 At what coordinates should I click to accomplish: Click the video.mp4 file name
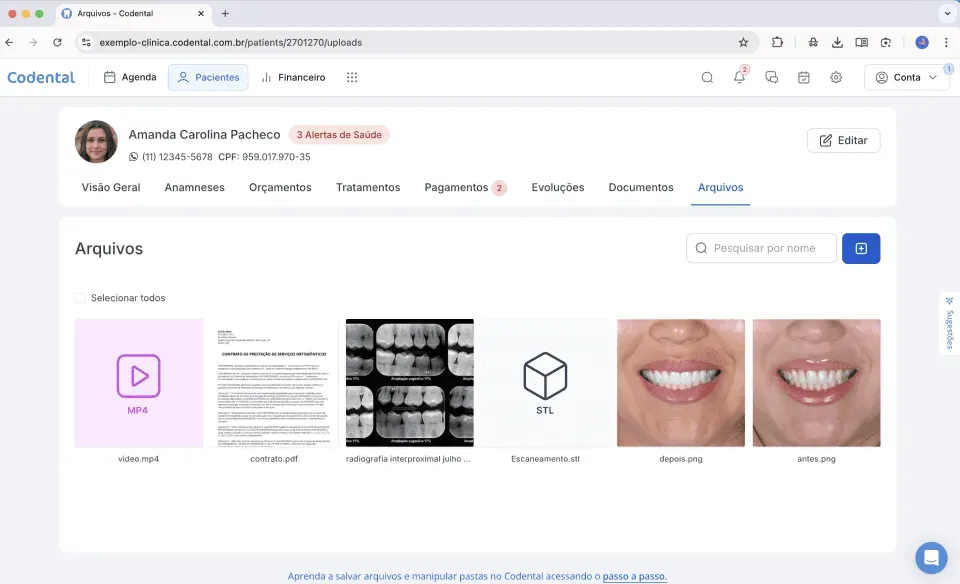pyautogui.click(x=138, y=459)
